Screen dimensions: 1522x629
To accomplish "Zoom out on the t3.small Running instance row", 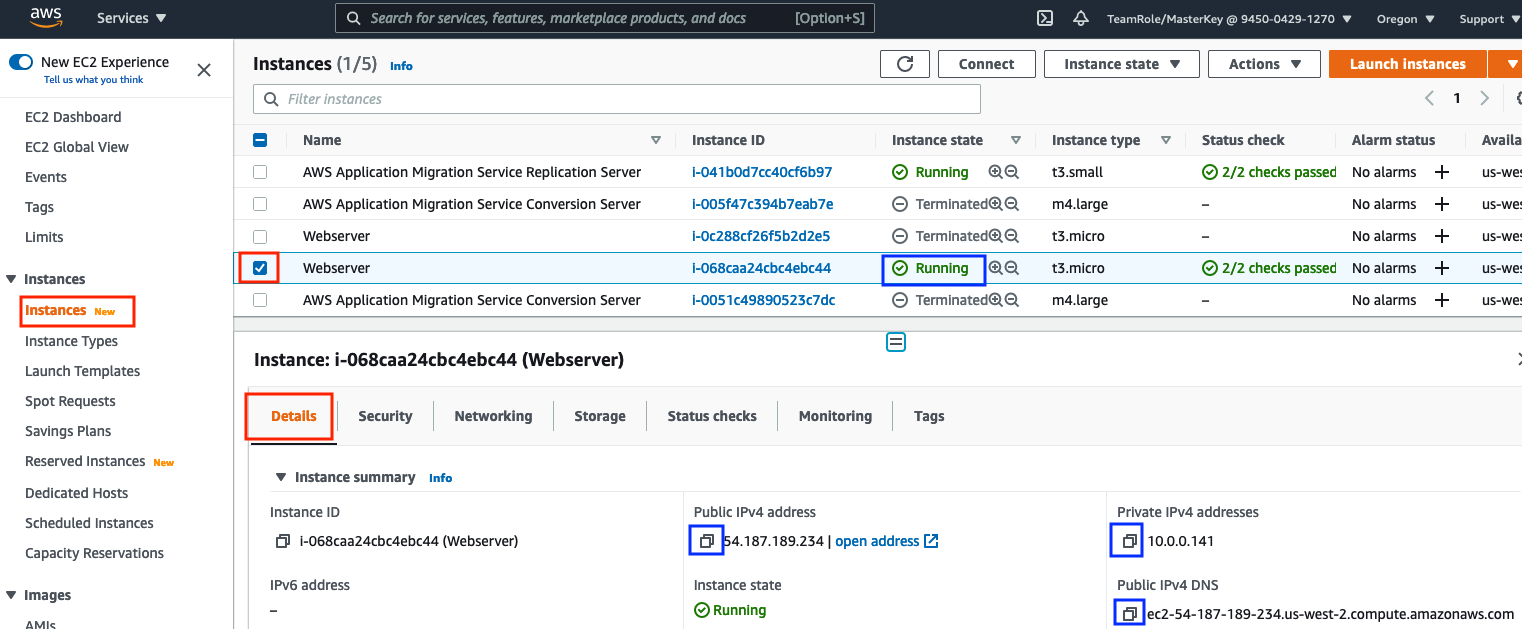I will pyautogui.click(x=1012, y=172).
